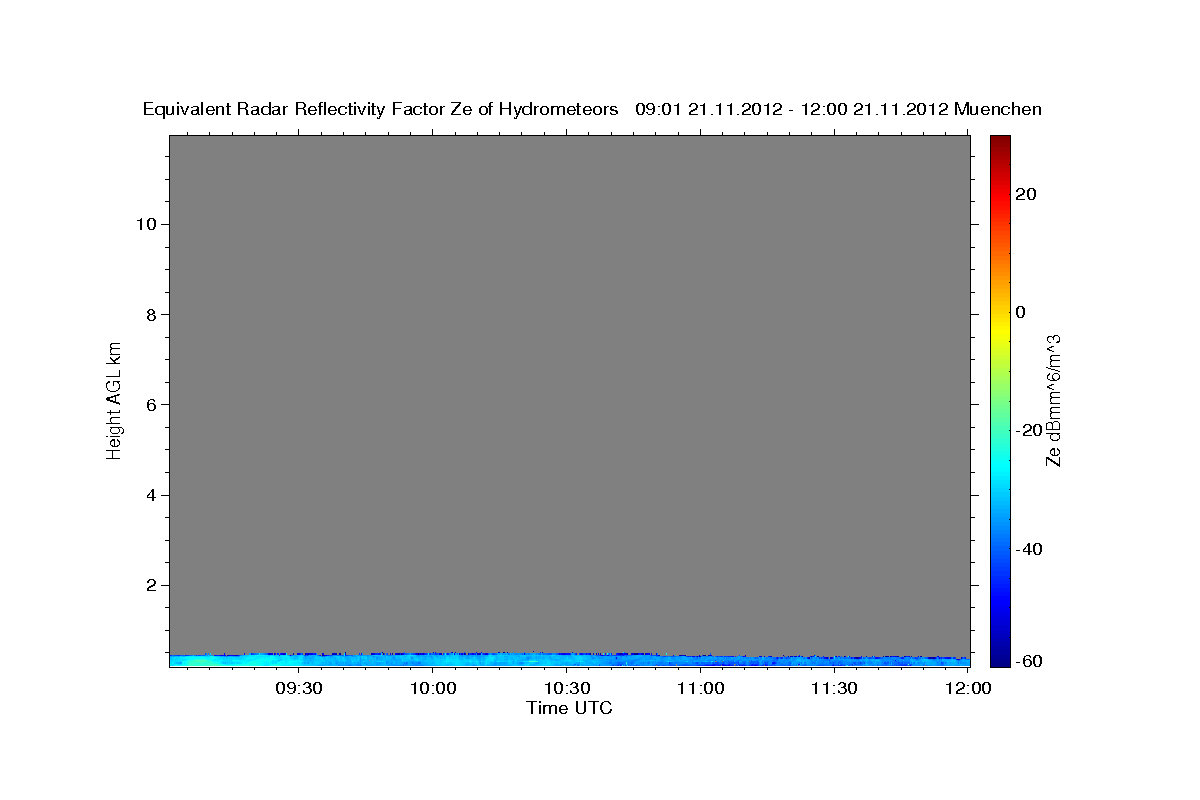1200x800 pixels.
Task: Click the colorbar value label 20
Action: [1026, 194]
